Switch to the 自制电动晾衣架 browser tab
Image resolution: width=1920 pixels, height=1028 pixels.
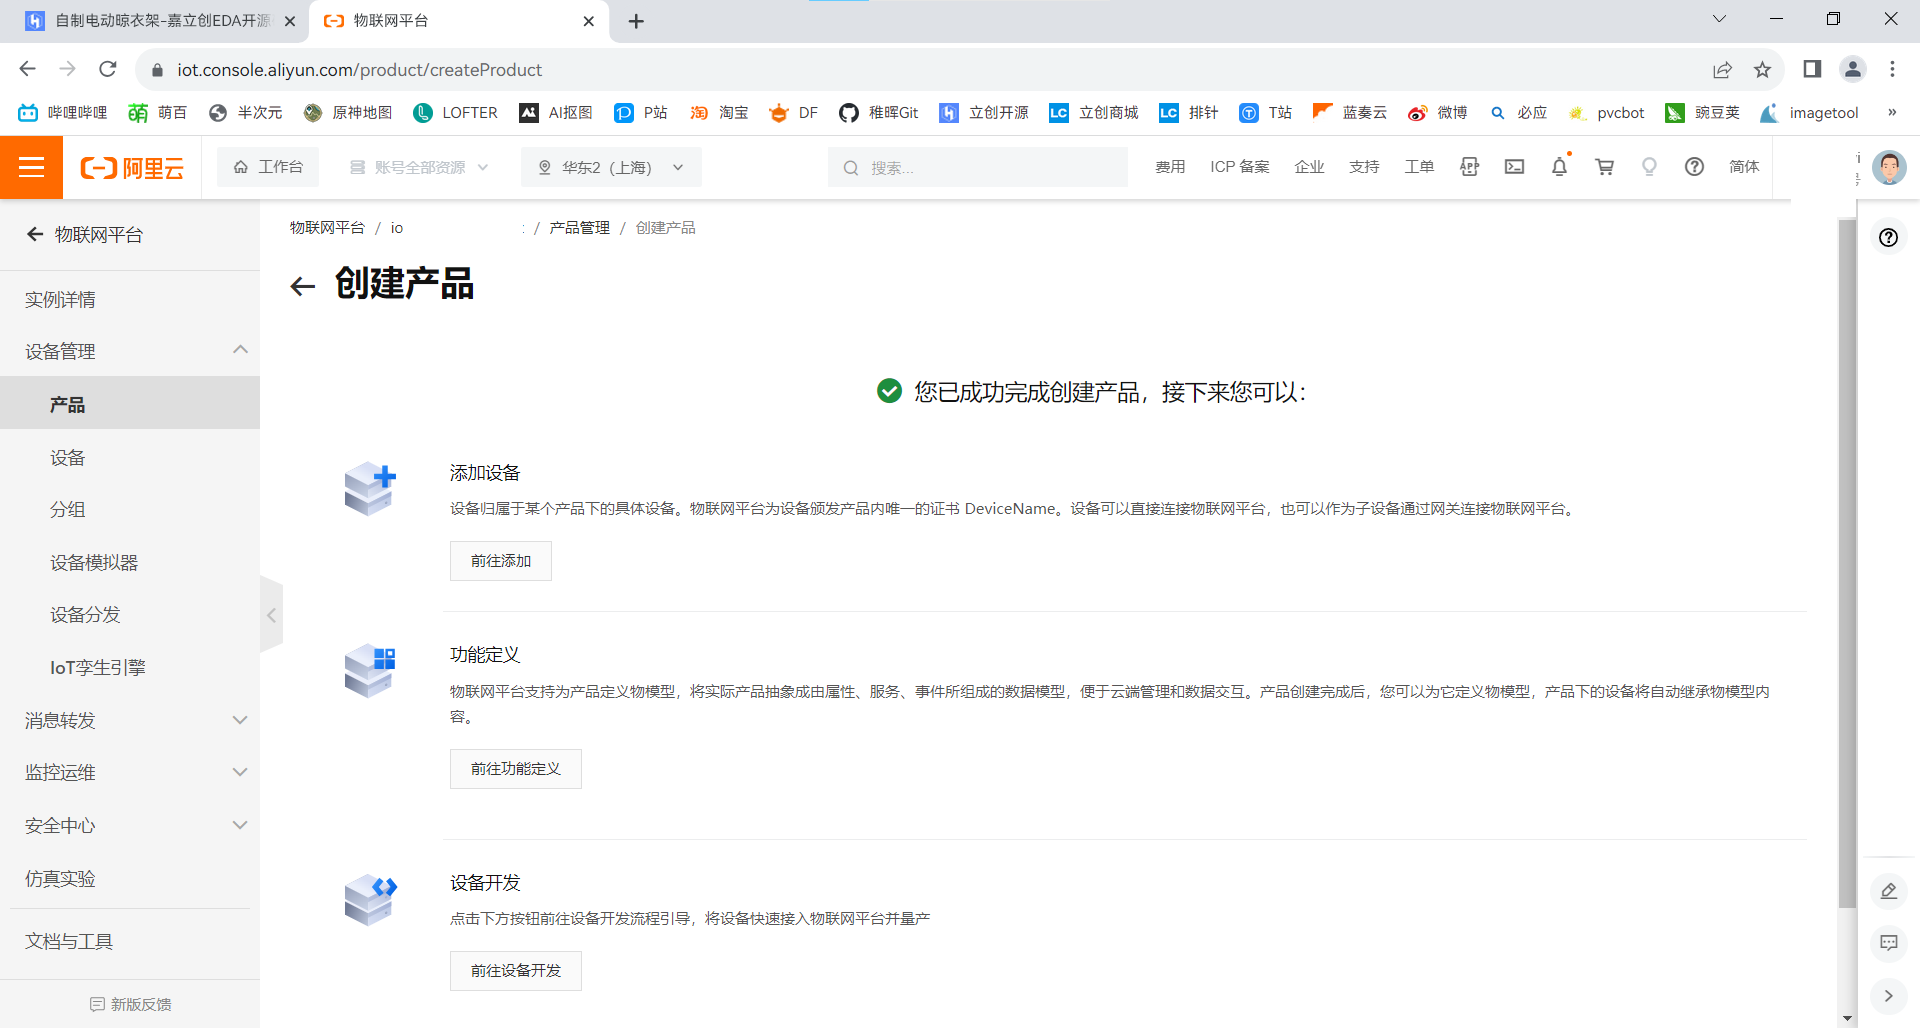coord(160,21)
